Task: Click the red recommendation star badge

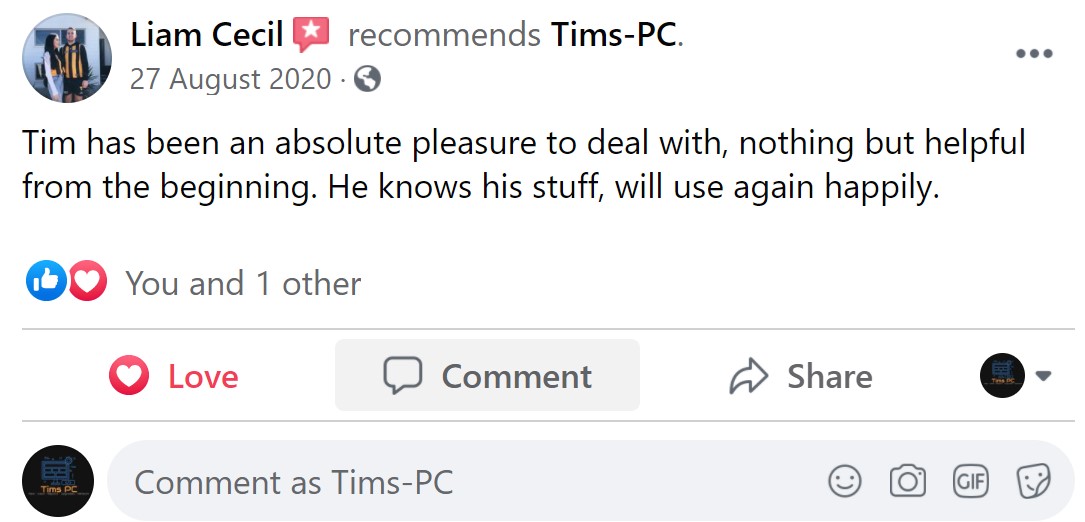Action: (311, 36)
